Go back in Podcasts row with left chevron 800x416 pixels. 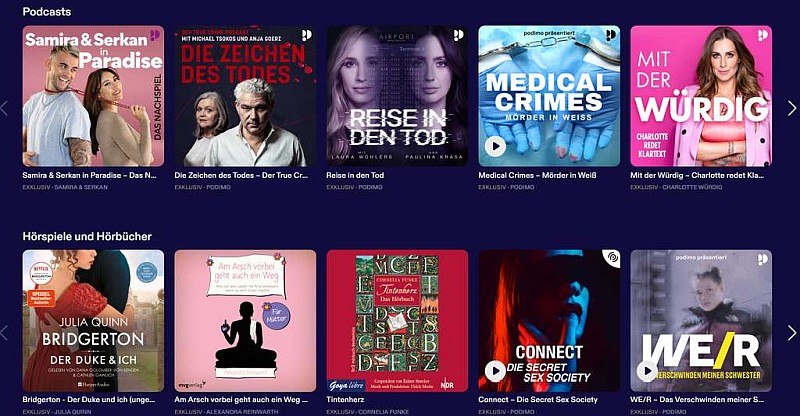point(4,108)
